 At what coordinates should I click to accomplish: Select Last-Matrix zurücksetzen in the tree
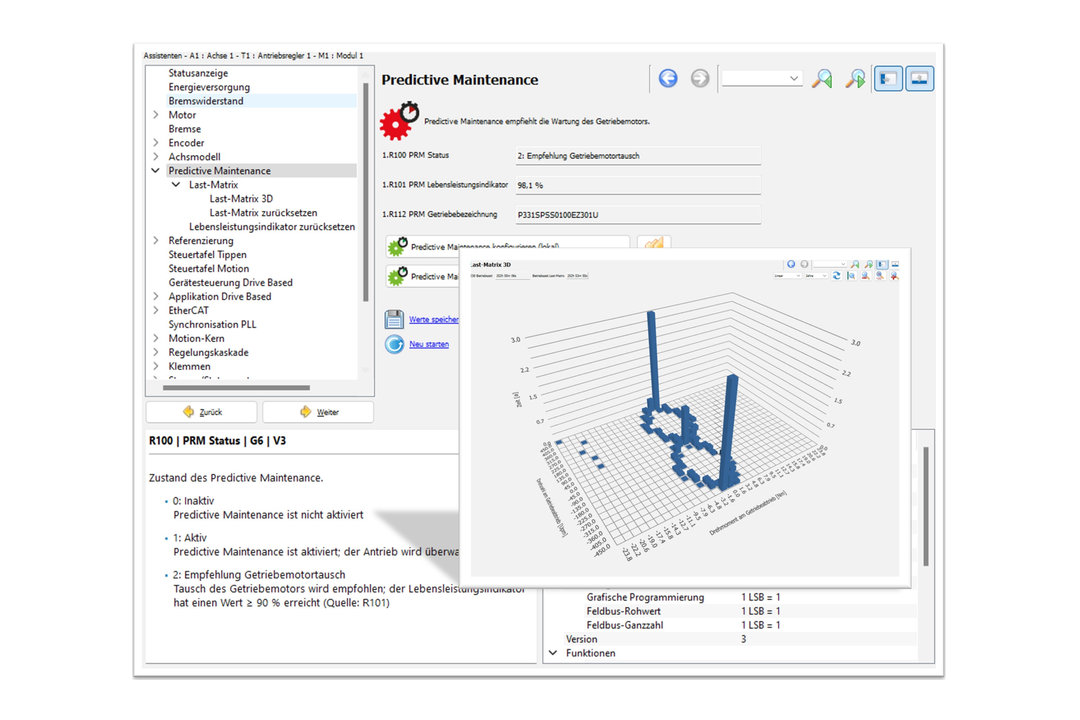pyautogui.click(x=263, y=213)
